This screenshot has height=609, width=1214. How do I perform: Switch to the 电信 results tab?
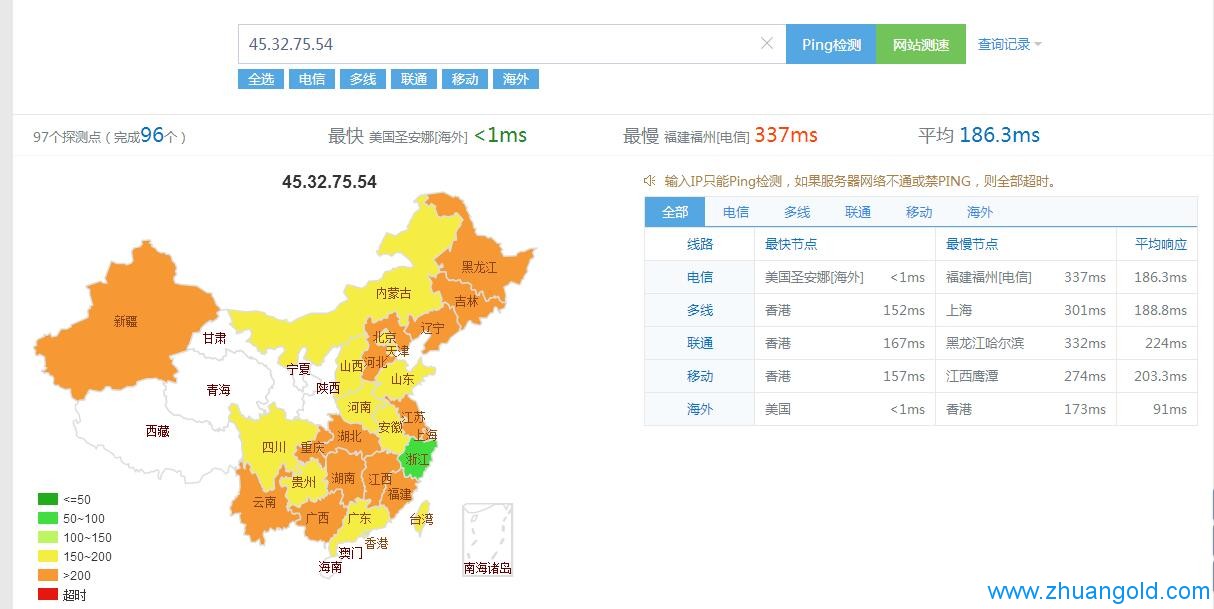pyautogui.click(x=735, y=211)
